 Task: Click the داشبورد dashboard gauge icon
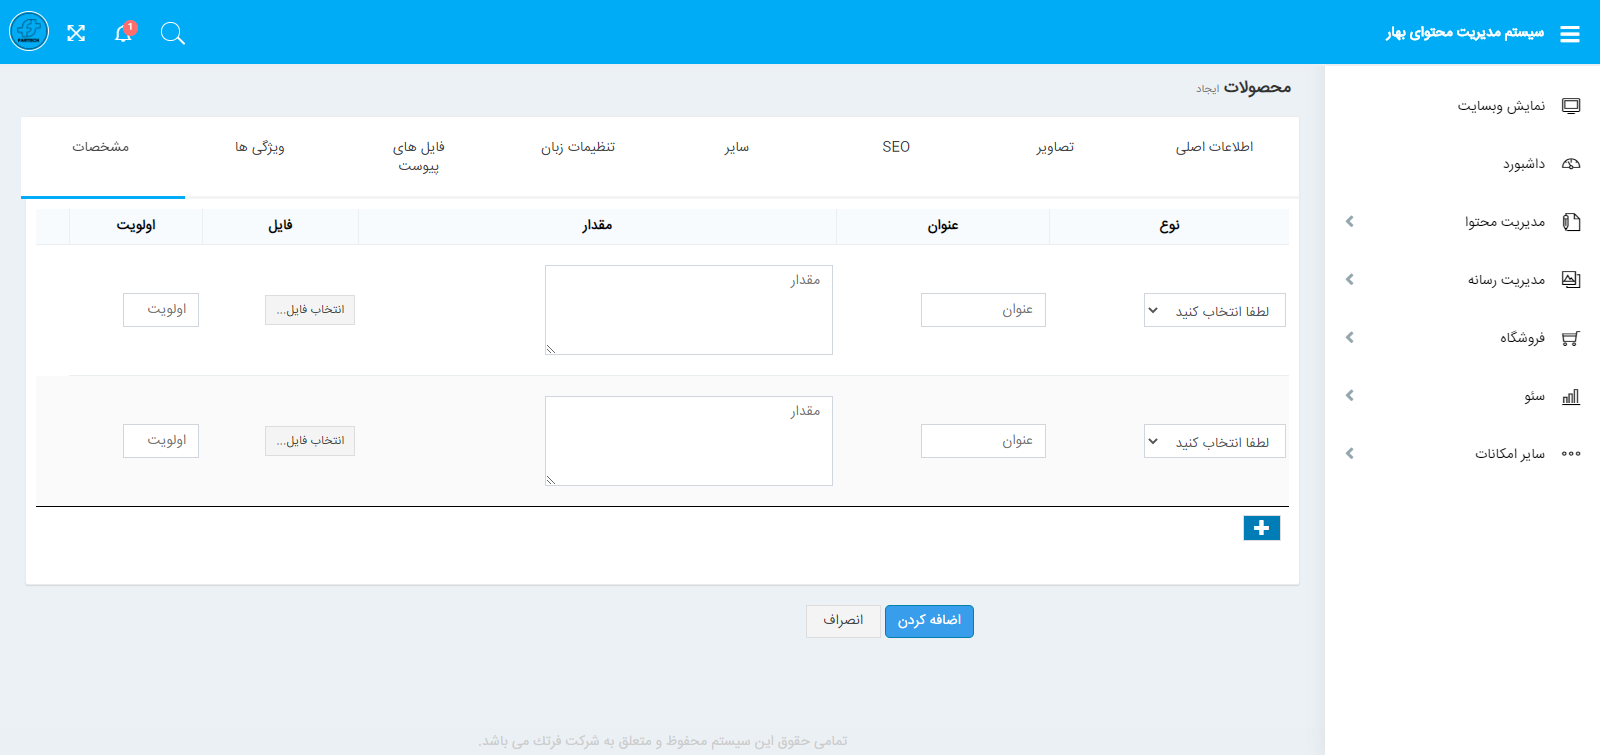(x=1571, y=164)
